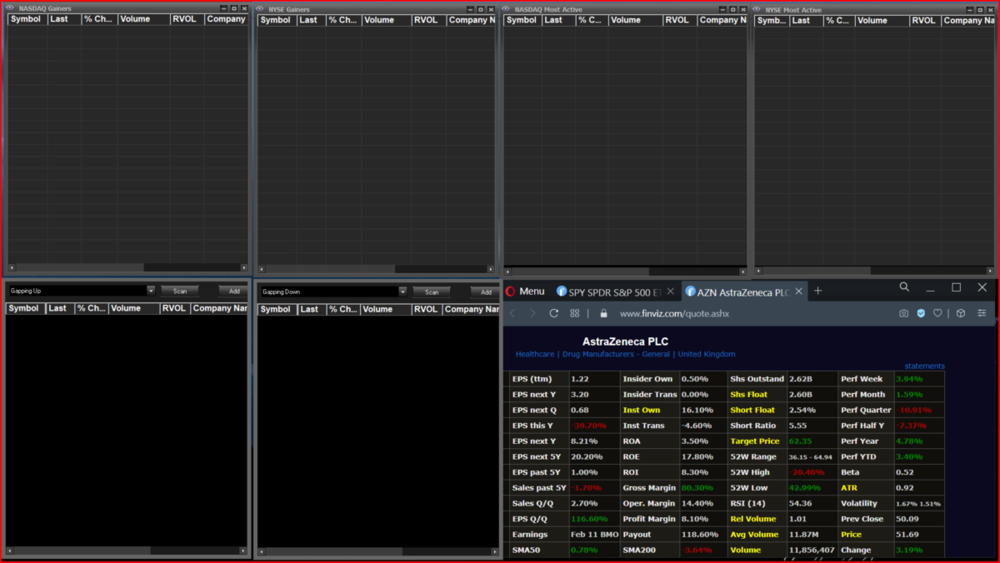Minimize the Opera browser window
The image size is (1000, 563).
pos(930,289)
